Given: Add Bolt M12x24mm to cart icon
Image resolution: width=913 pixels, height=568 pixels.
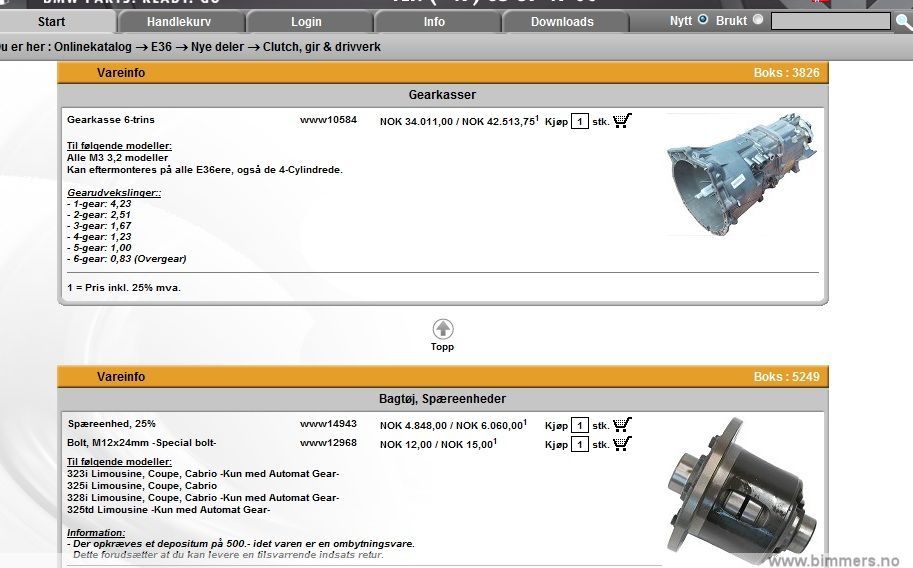Looking at the screenshot, I should pyautogui.click(x=622, y=443).
